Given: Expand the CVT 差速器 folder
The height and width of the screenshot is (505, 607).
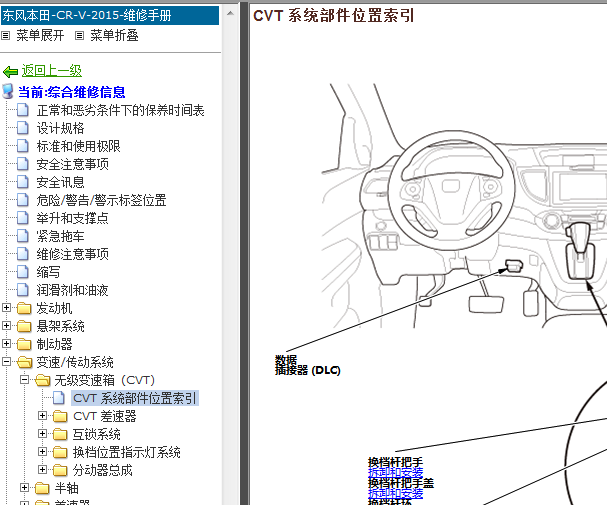Looking at the screenshot, I should pos(42,416).
